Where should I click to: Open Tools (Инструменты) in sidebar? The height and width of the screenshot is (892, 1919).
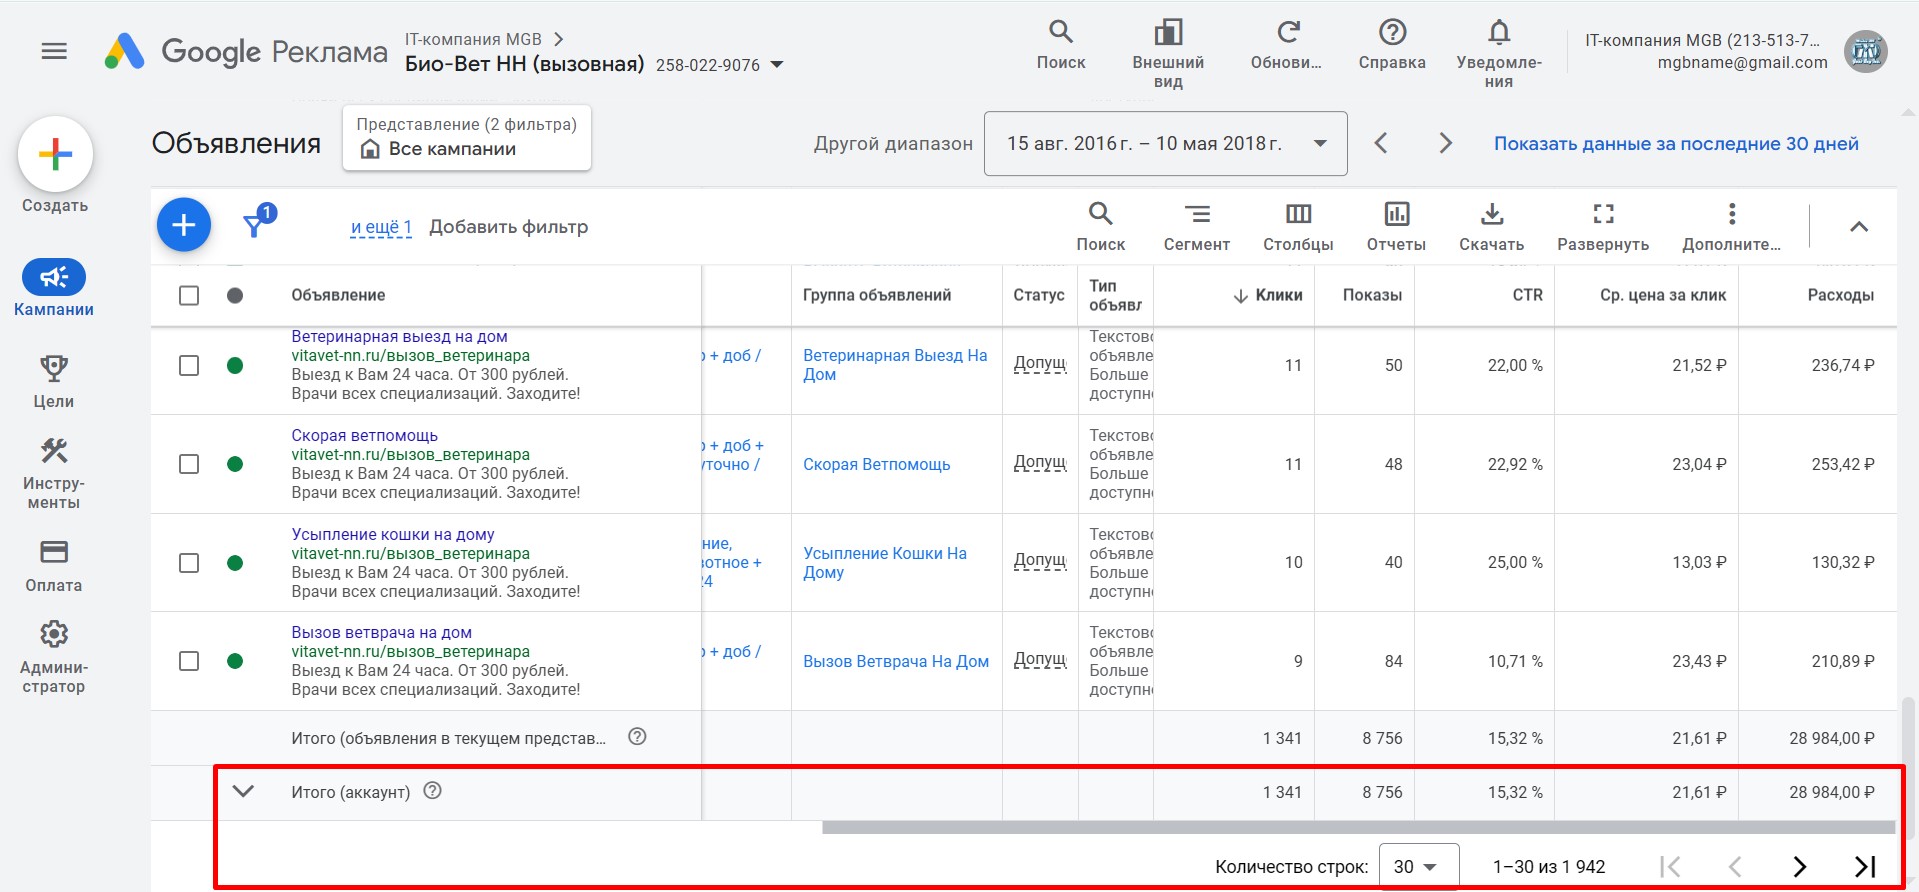[x=54, y=473]
